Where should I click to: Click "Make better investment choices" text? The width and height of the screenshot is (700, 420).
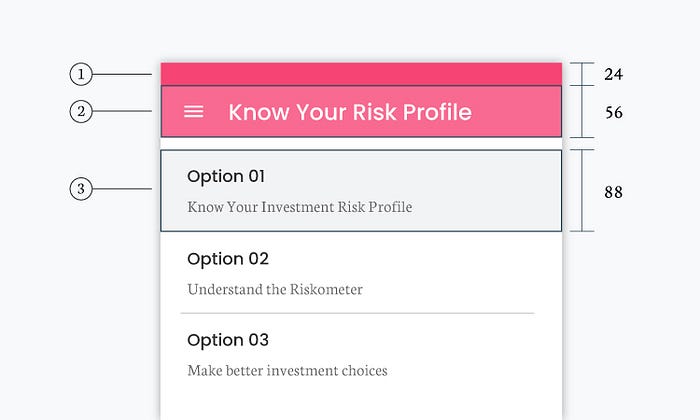(x=287, y=370)
